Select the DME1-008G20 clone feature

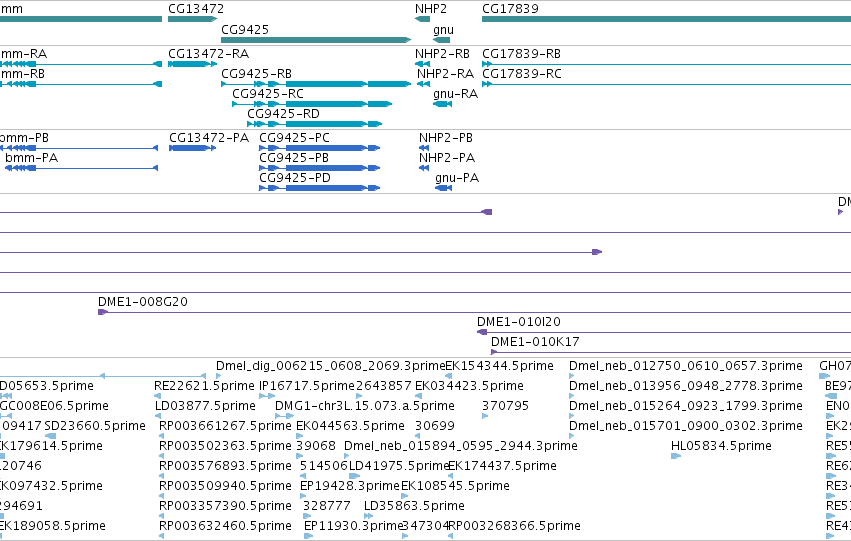(474, 313)
